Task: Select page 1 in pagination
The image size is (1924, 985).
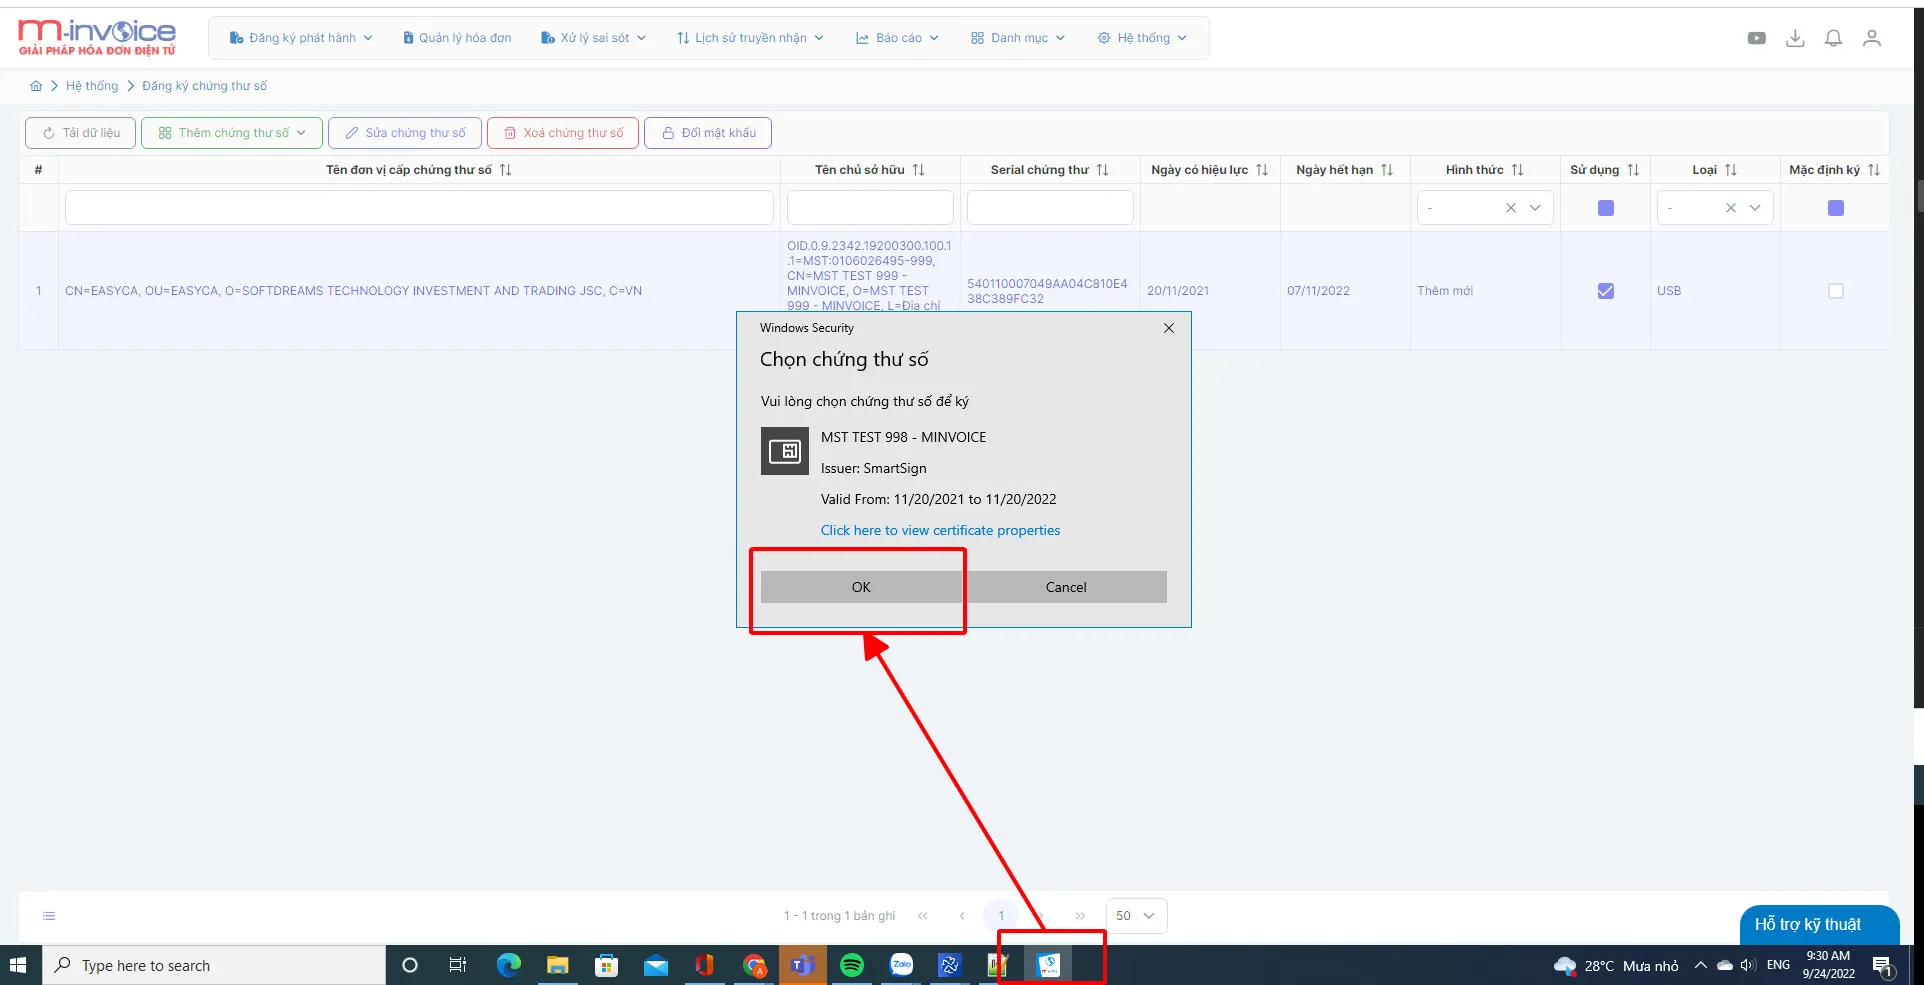Action: [1001, 916]
